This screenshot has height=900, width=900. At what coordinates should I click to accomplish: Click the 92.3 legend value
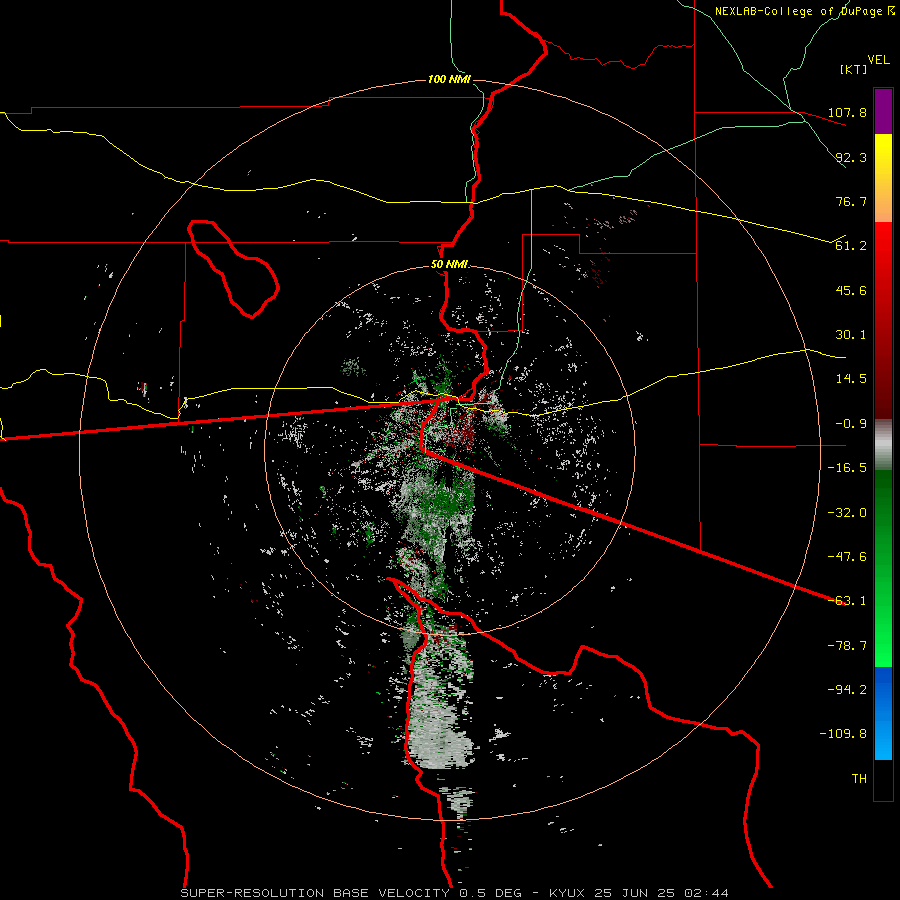coord(851,157)
